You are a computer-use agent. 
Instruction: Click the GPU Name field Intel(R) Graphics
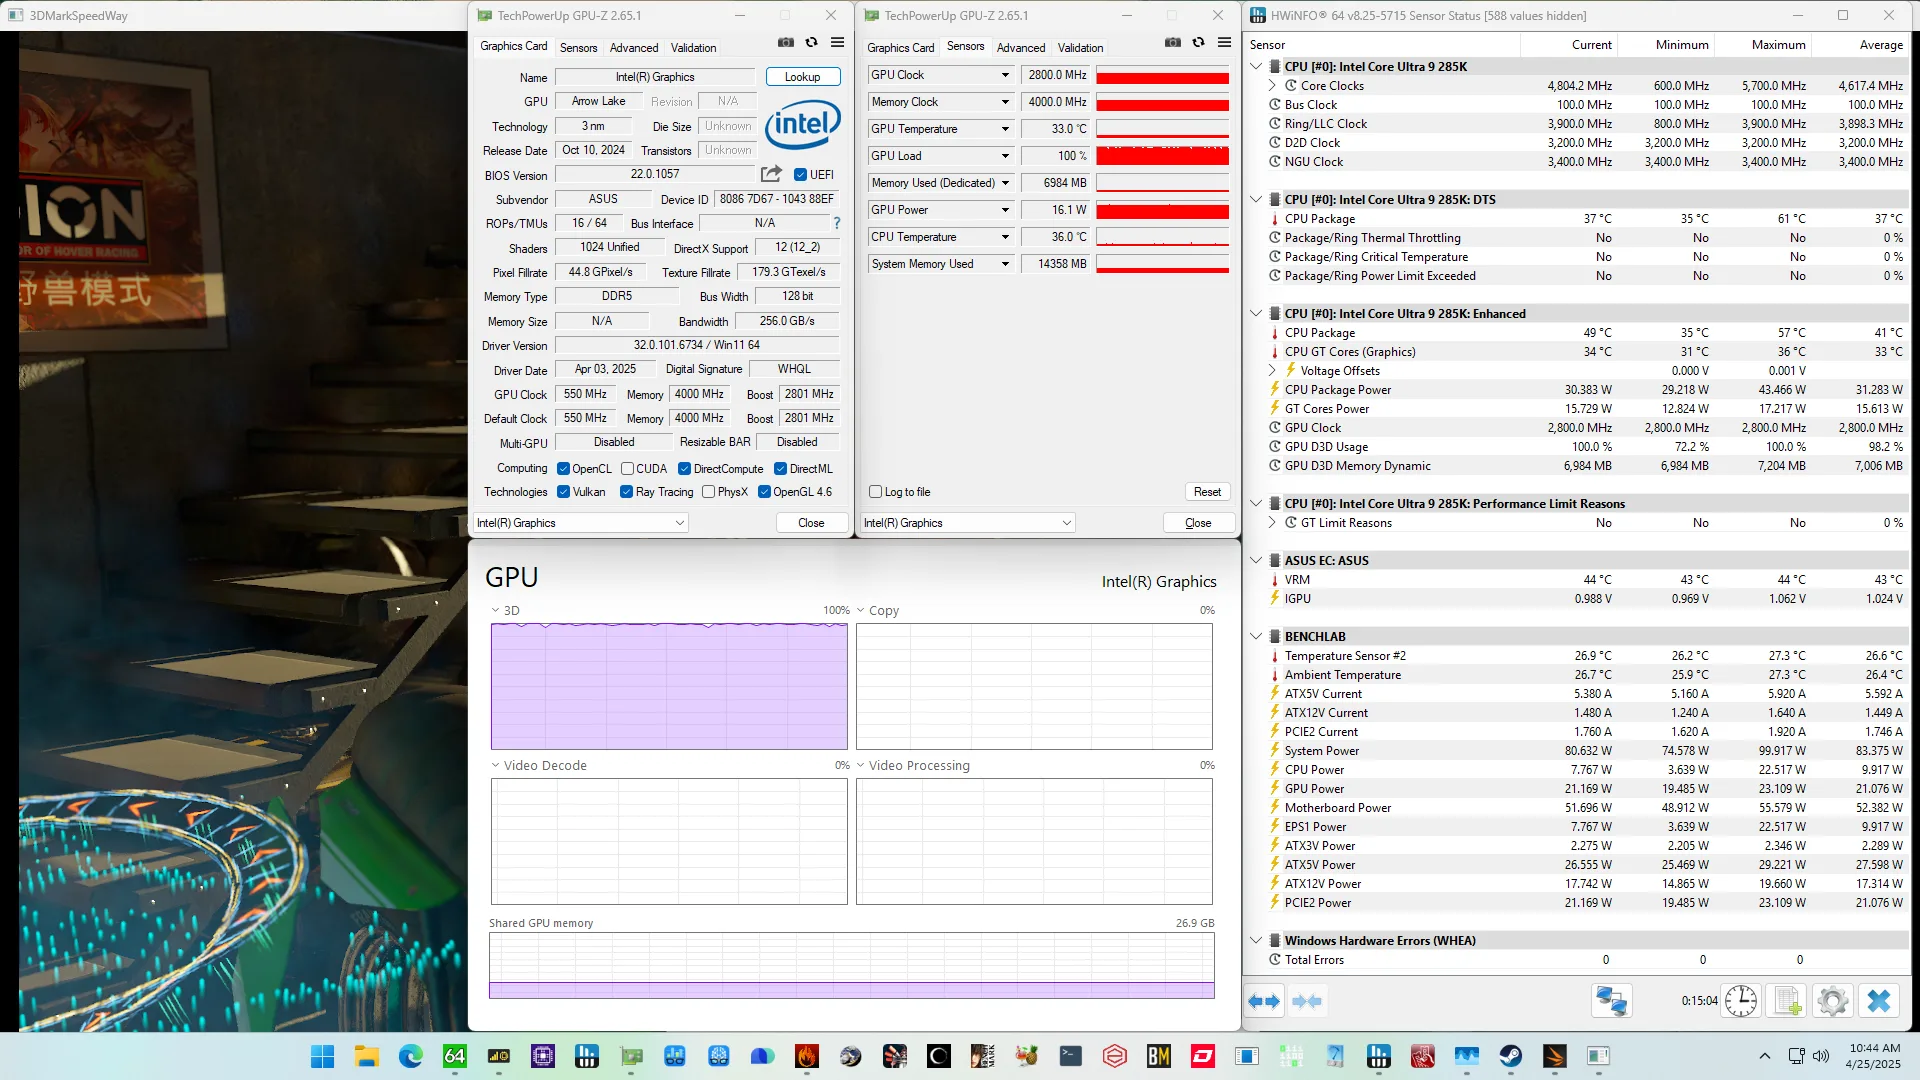[655, 77]
